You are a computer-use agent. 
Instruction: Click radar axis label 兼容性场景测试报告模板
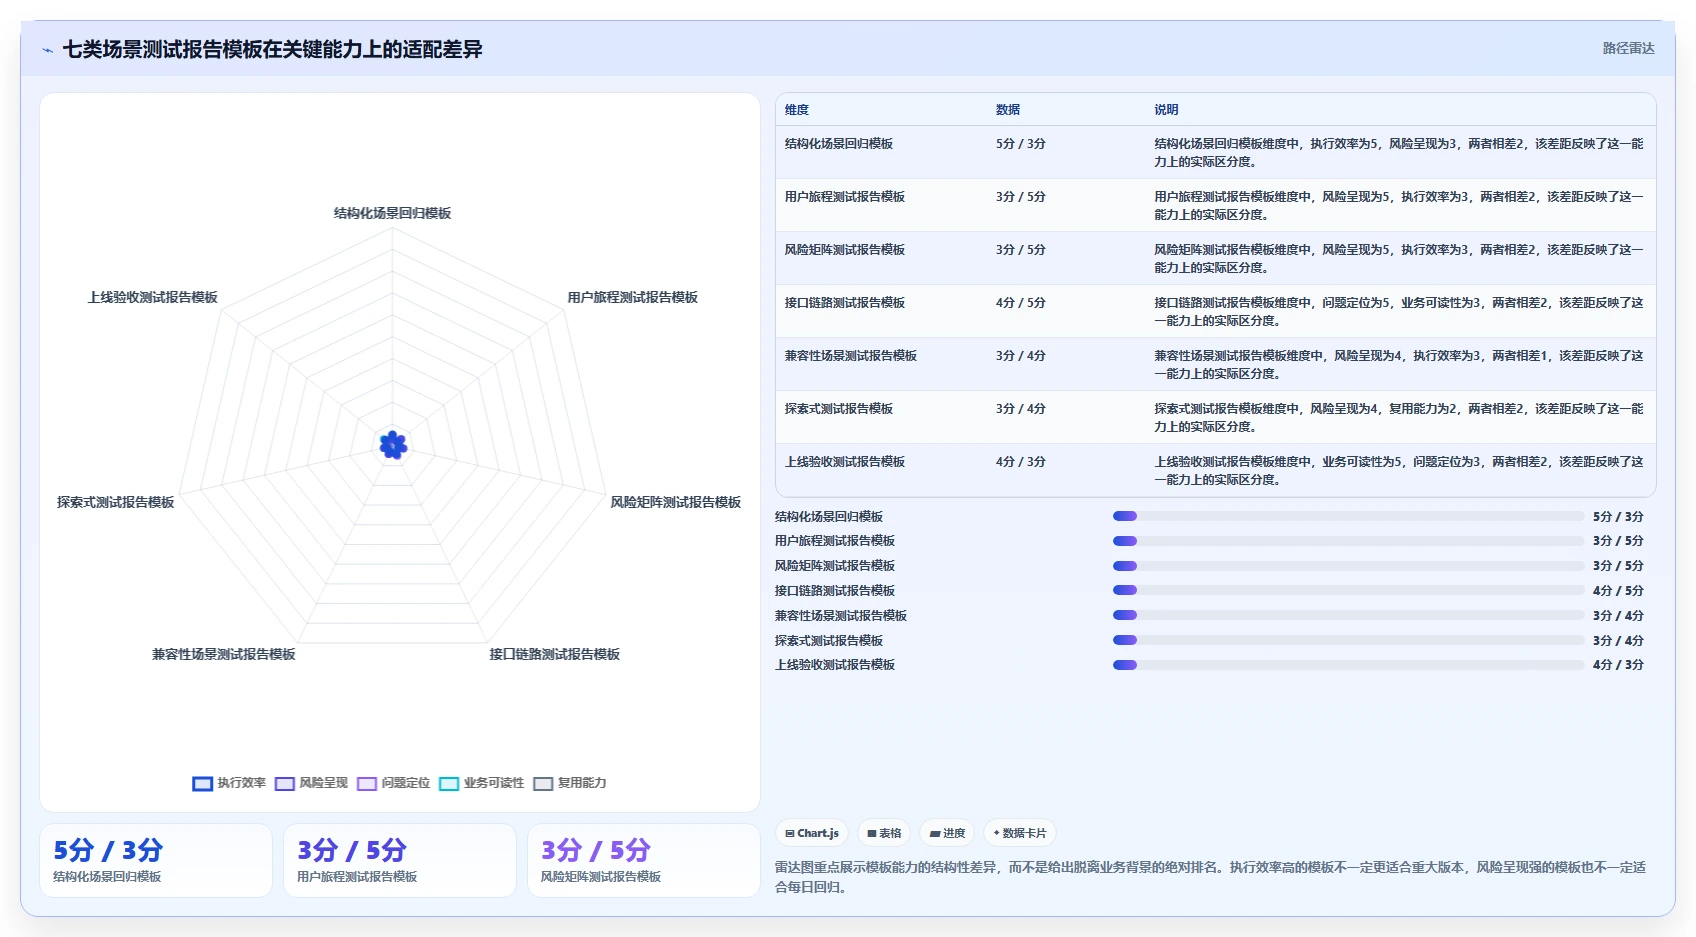224,654
